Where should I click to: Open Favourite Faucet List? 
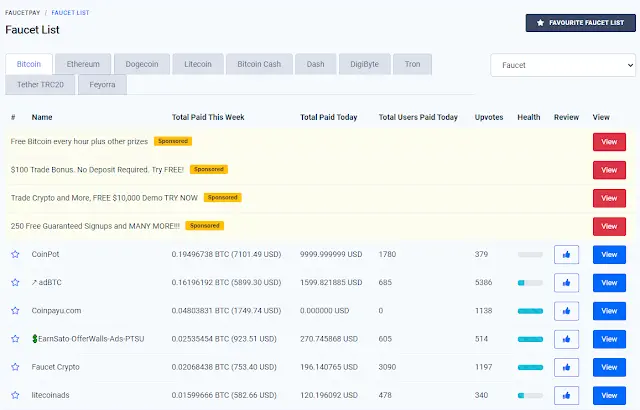pos(580,23)
